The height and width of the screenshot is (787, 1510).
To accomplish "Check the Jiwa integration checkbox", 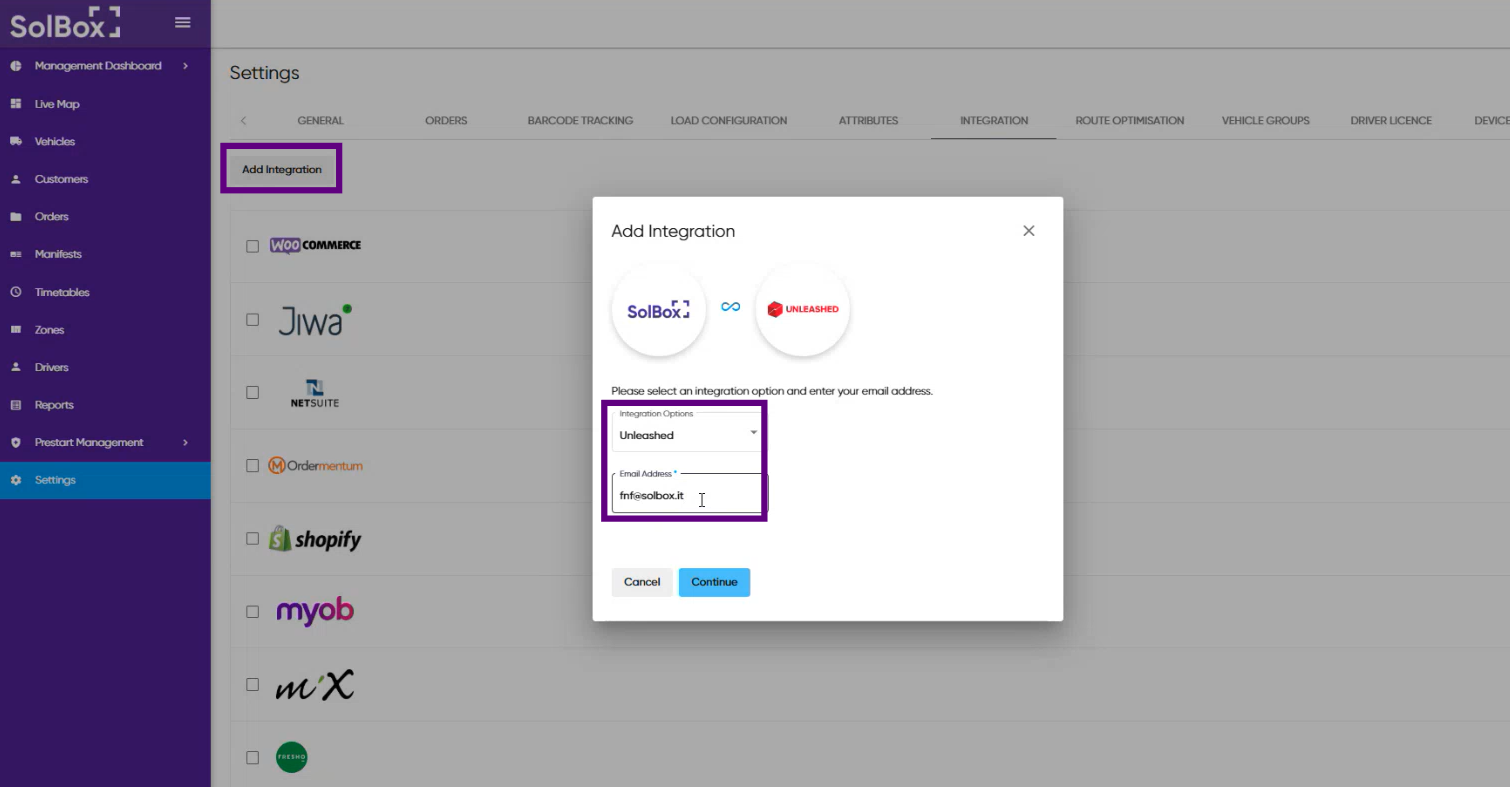I will (x=252, y=320).
